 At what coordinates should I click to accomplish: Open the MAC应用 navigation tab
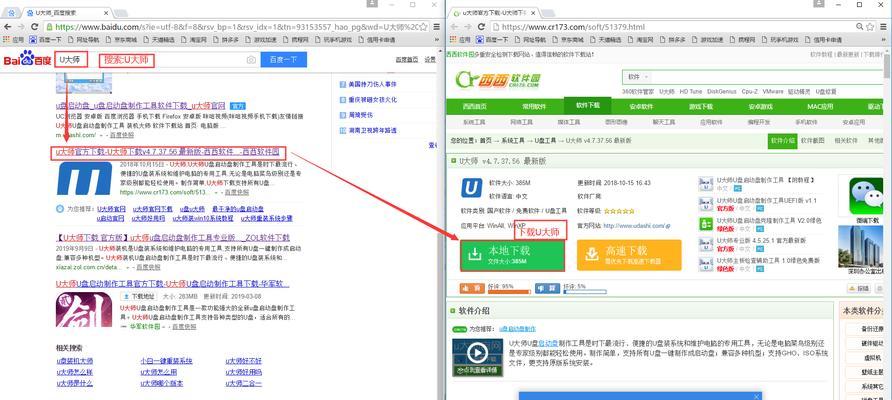point(820,106)
